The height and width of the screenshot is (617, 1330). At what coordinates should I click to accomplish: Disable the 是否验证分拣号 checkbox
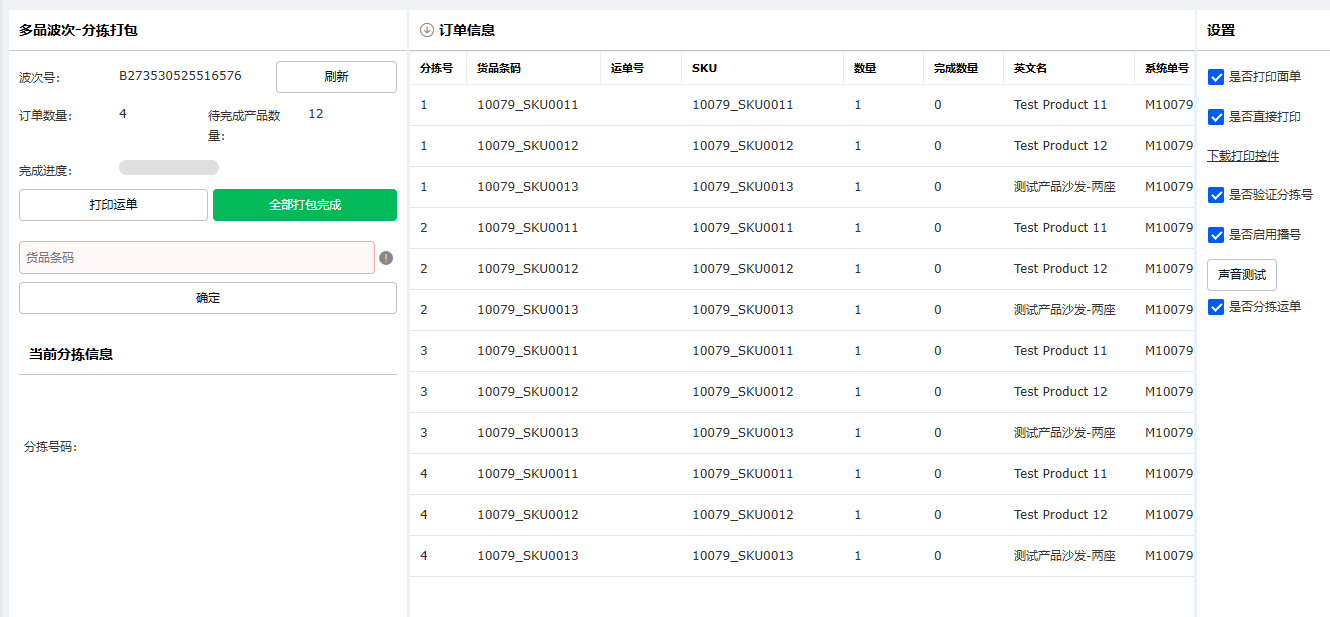(x=1216, y=195)
